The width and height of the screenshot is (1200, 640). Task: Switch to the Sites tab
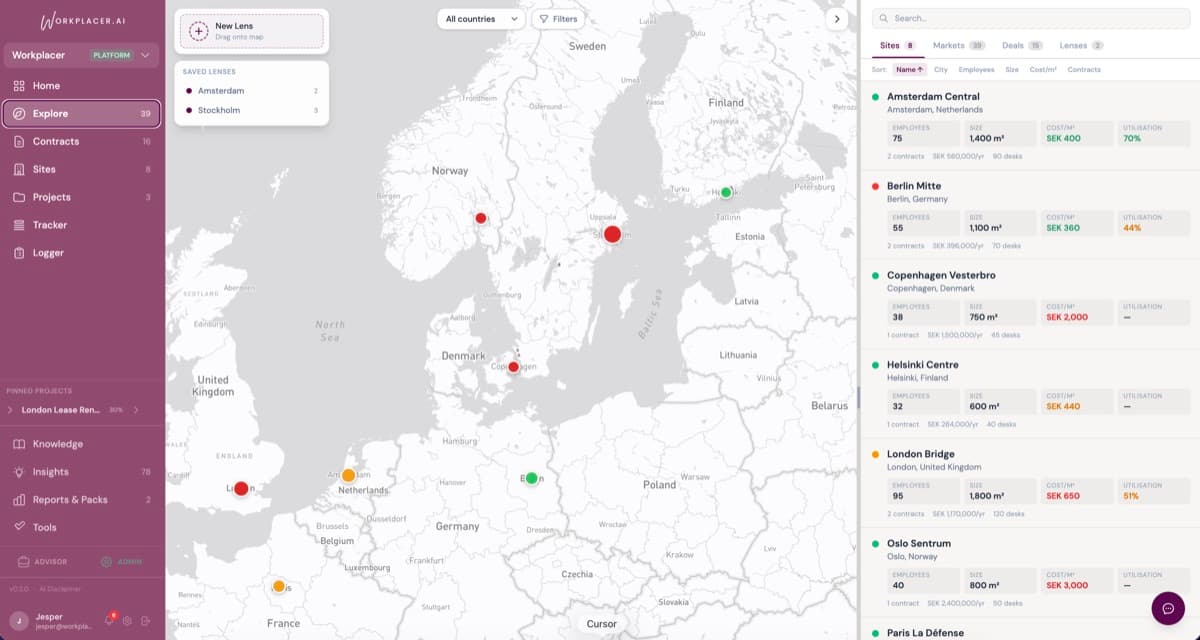897,46
